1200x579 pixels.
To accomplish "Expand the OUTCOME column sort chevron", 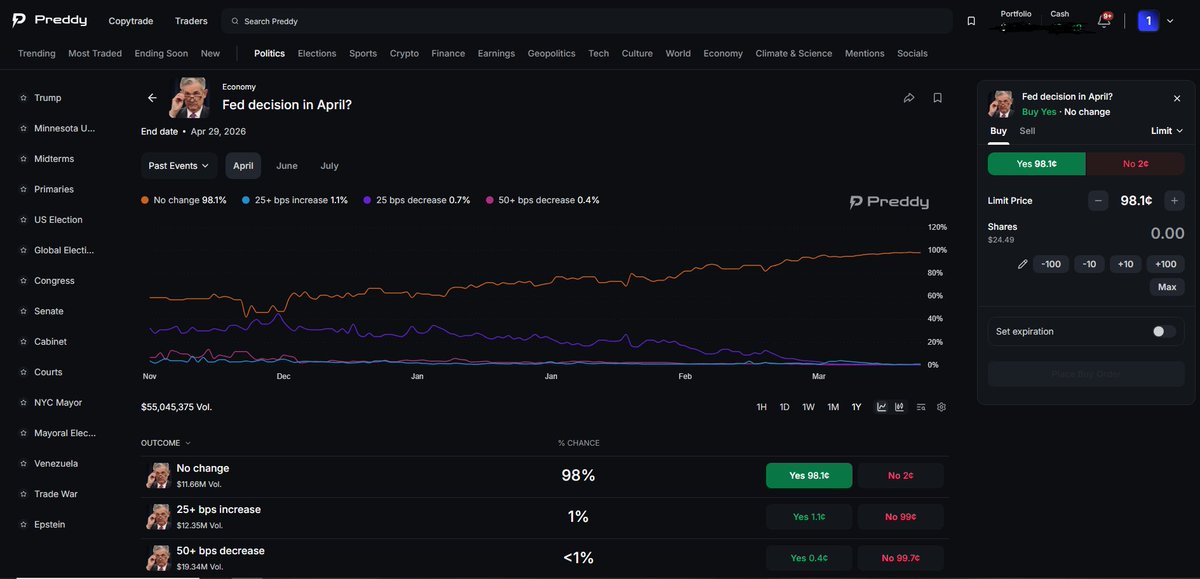I will pyautogui.click(x=188, y=443).
